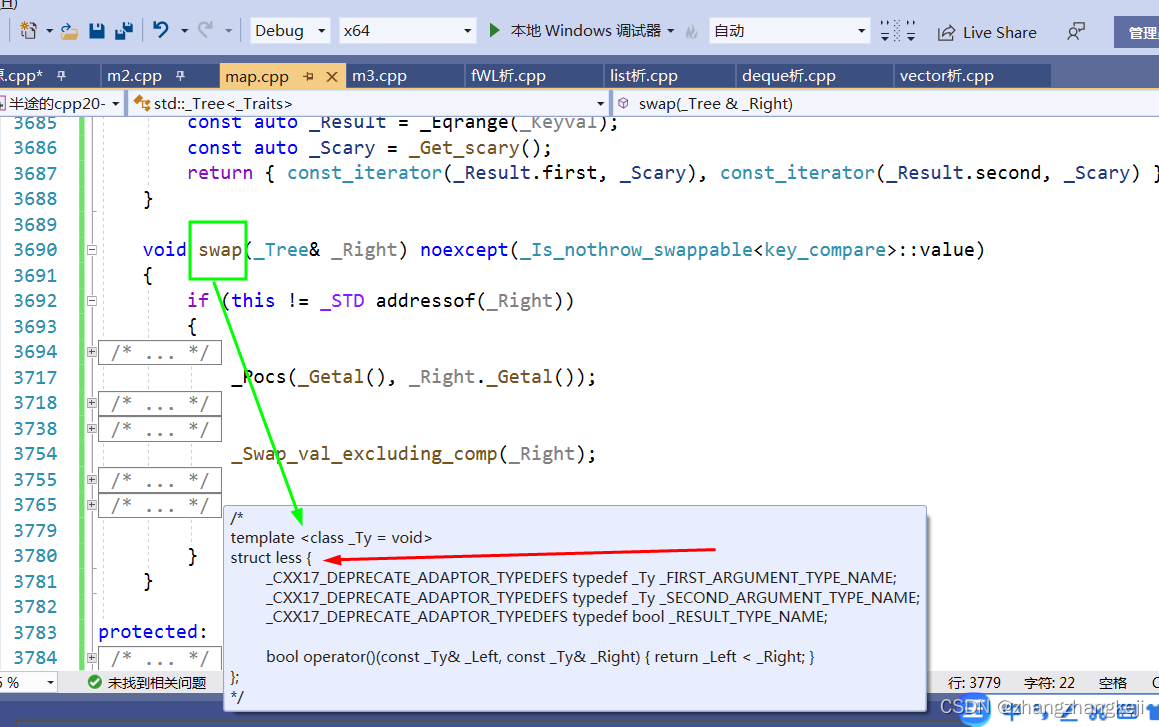The image size is (1159, 727).
Task: Expand the folded comment at line 3784
Action: pos(92,658)
